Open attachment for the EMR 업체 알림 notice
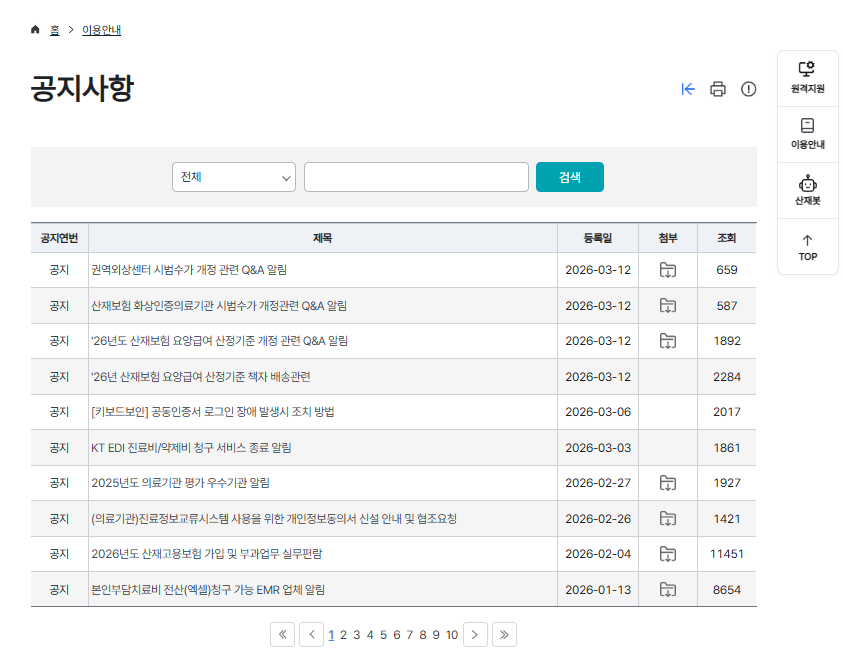Screen dimensions: 843x654 666,589
